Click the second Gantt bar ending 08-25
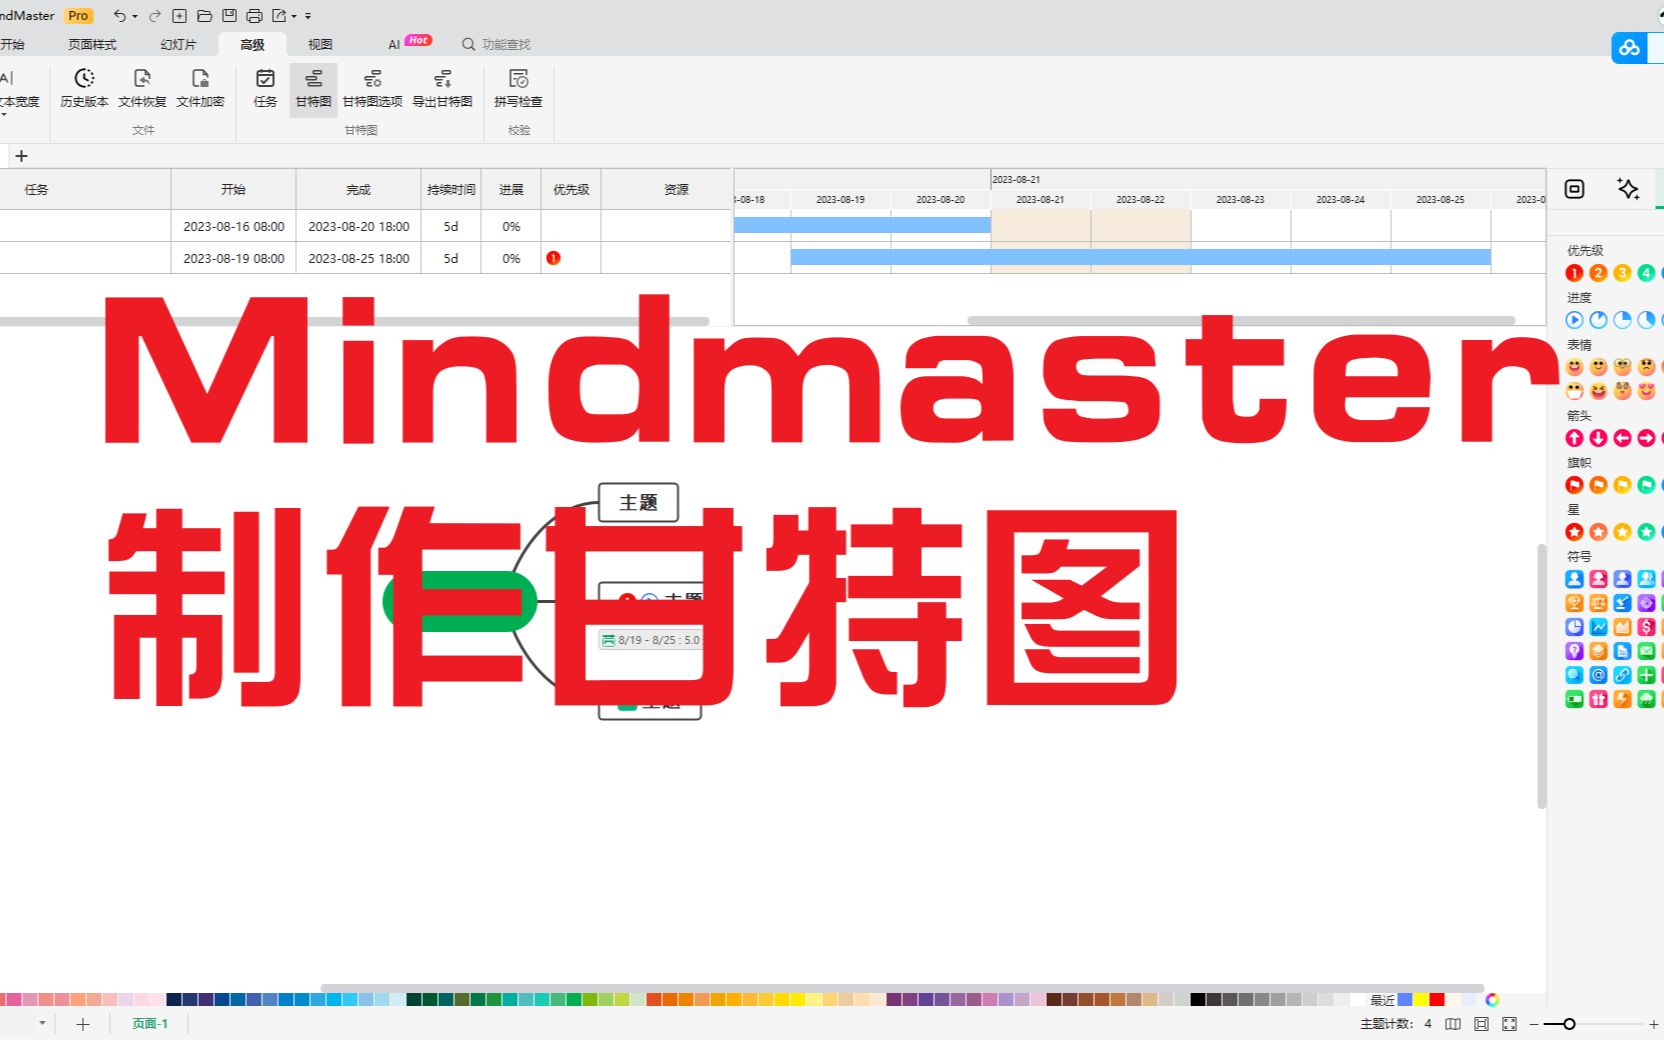Image resolution: width=1664 pixels, height=1040 pixels. [x=1140, y=257]
